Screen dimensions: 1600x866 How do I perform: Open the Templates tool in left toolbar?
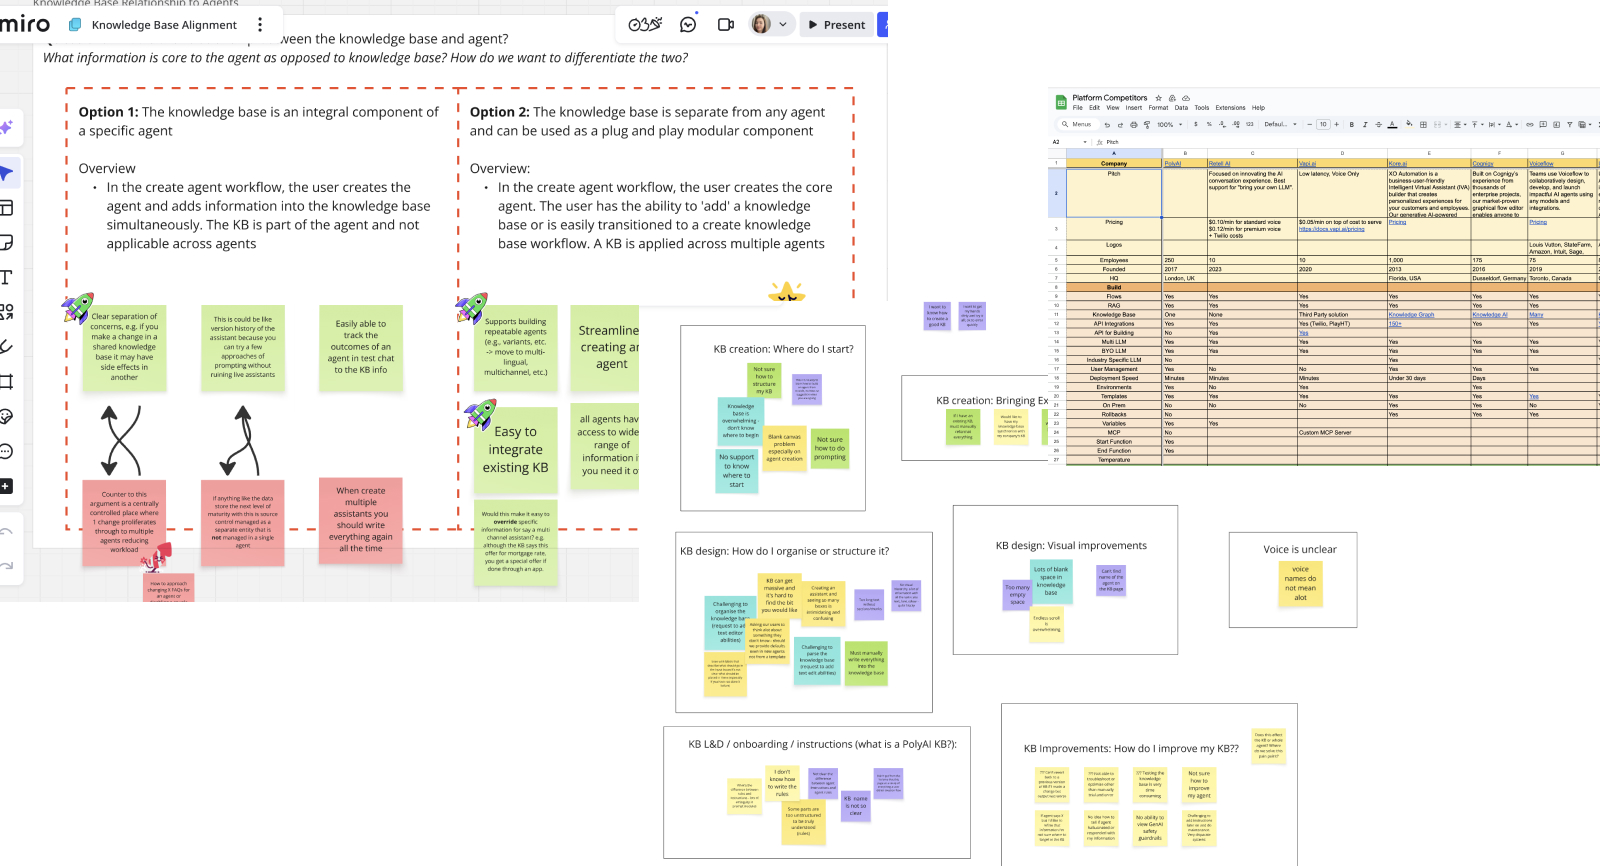(7, 208)
